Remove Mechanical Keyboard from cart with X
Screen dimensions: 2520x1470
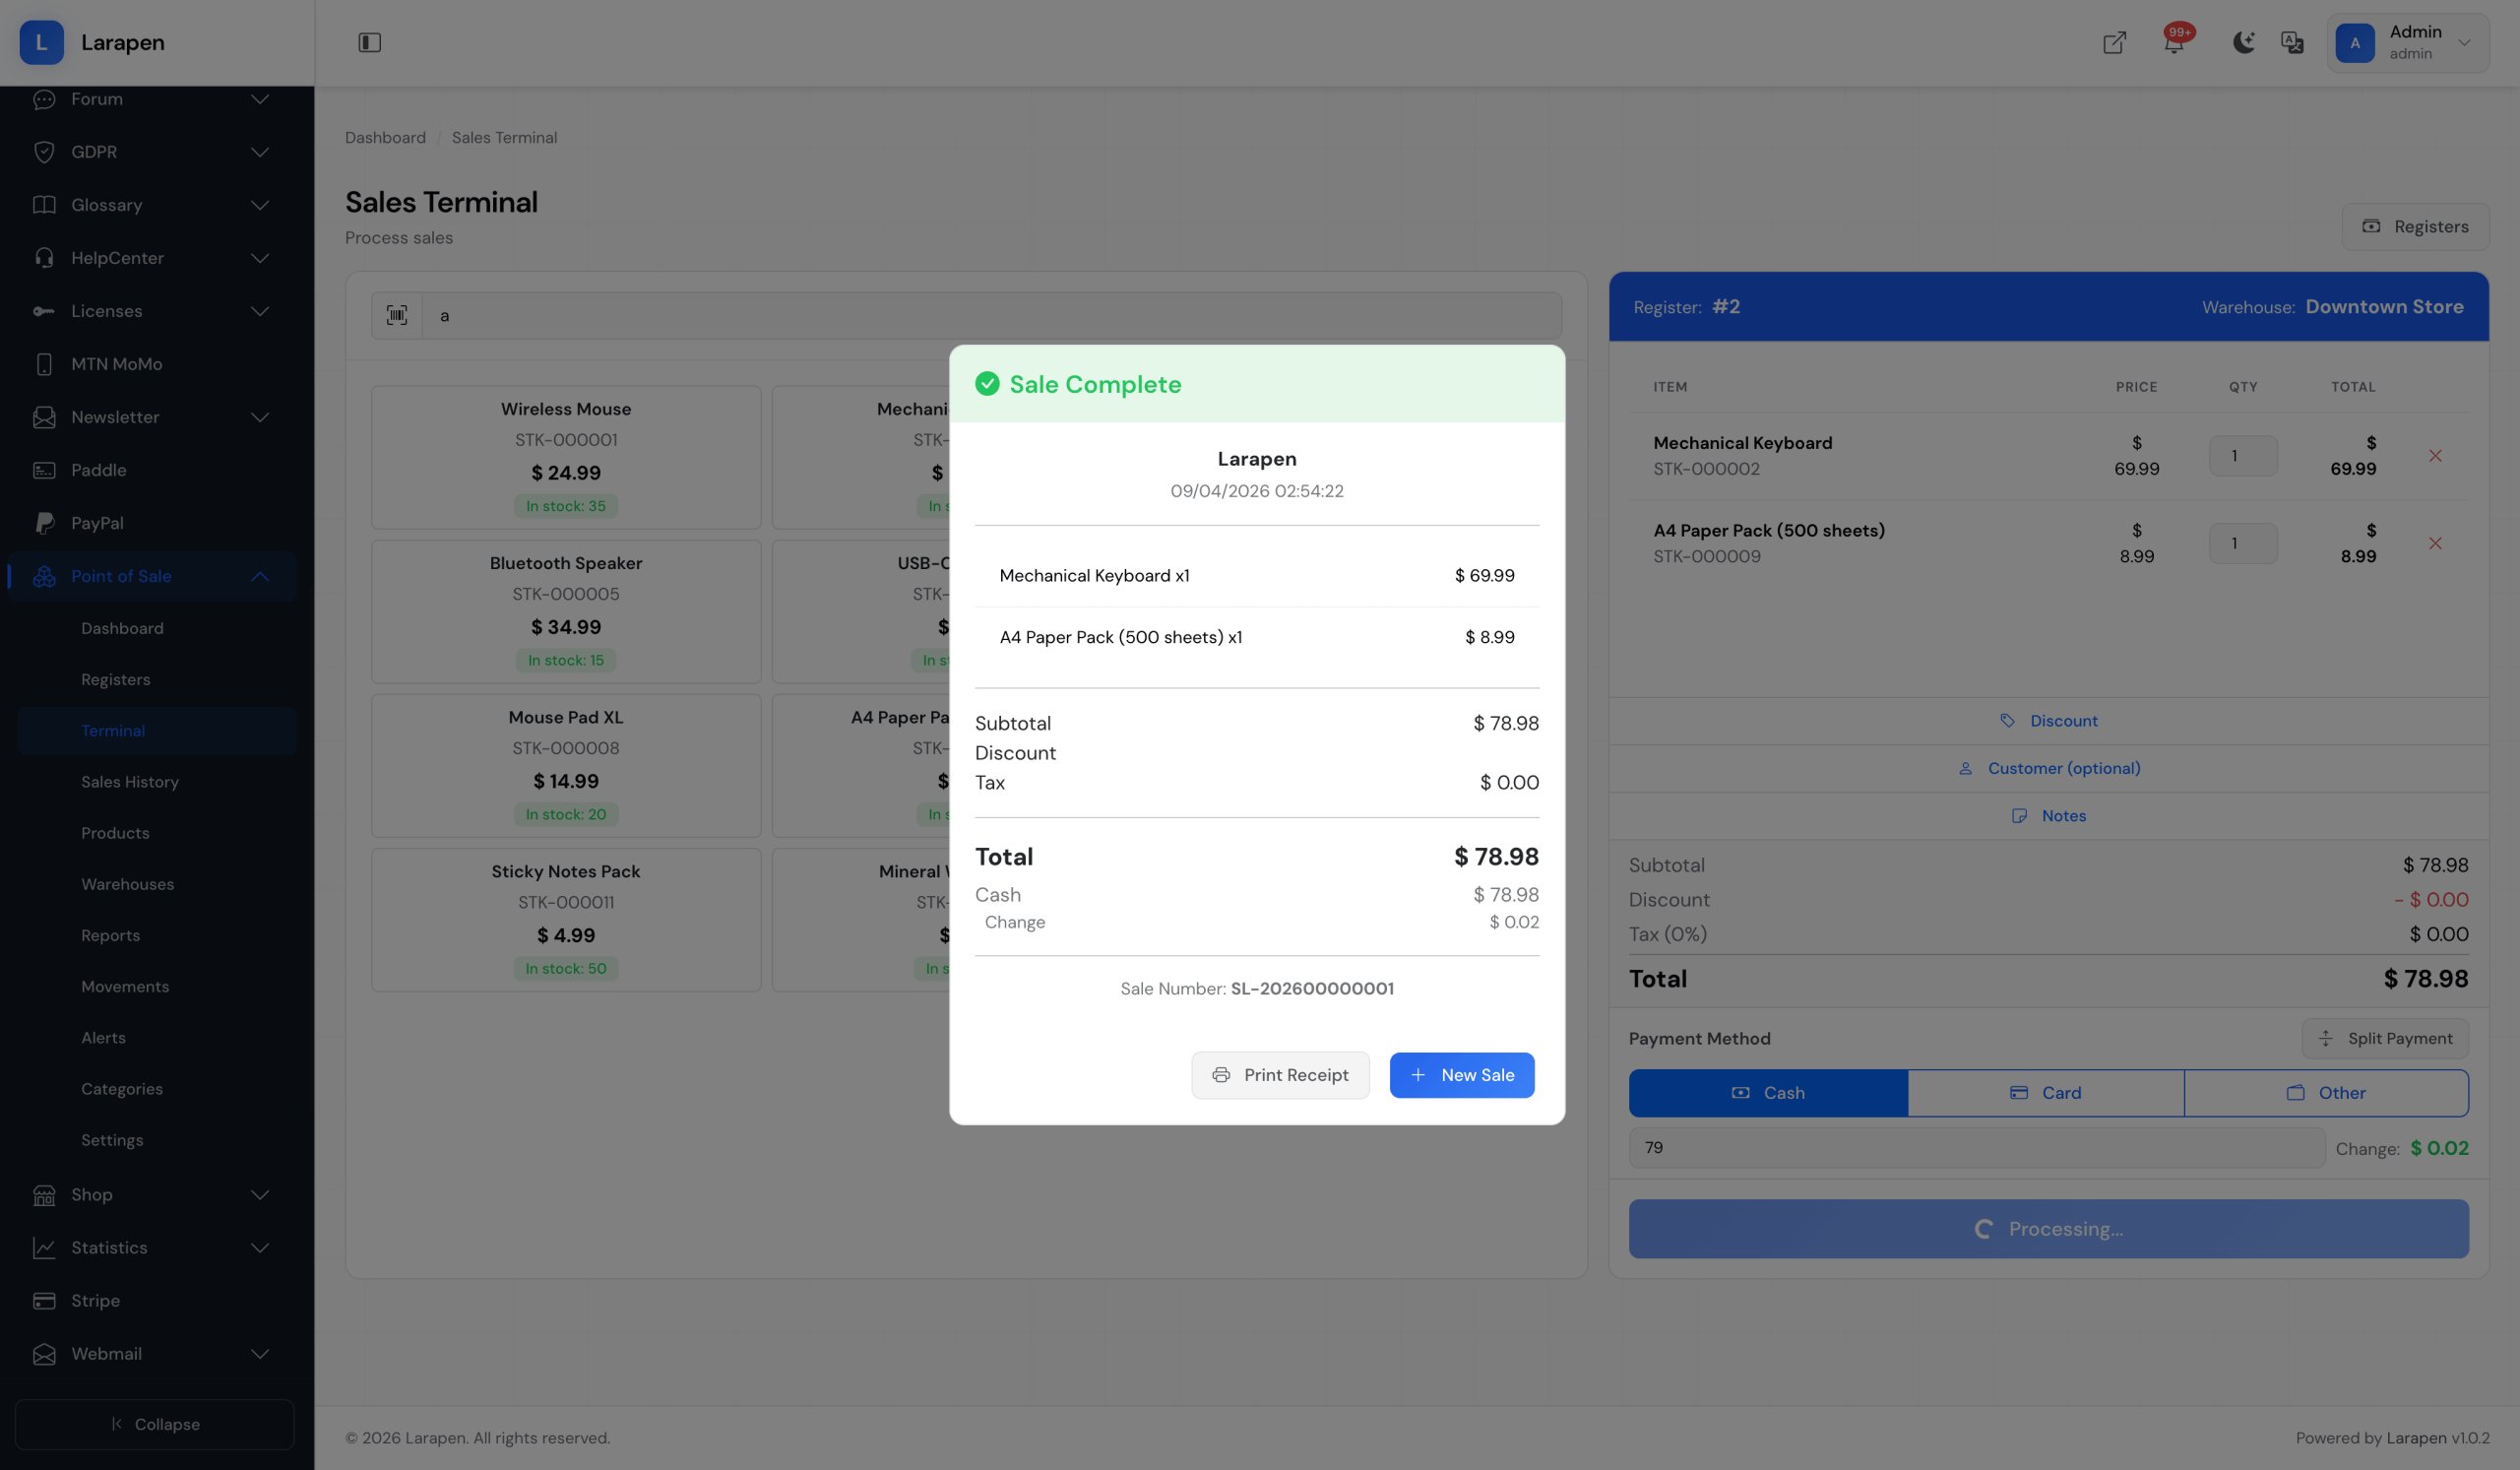(x=2435, y=456)
